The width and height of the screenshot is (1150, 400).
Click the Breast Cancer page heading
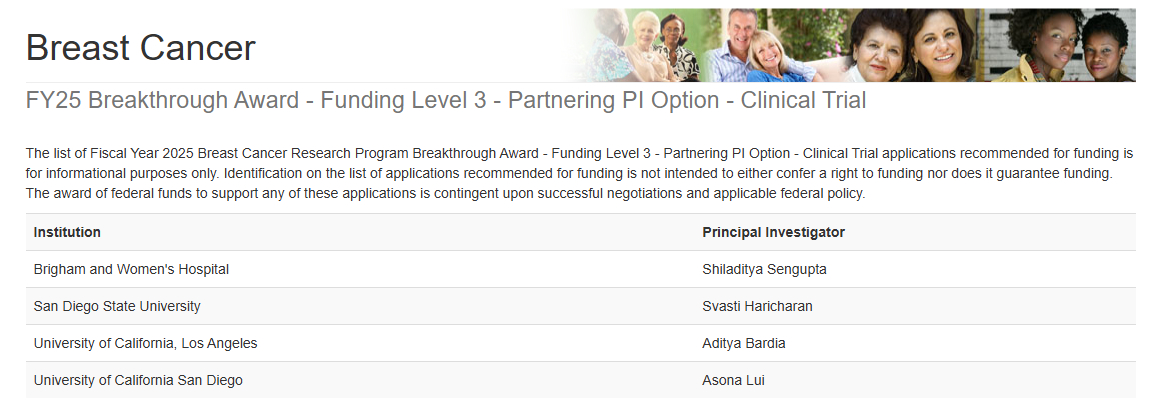pos(140,47)
